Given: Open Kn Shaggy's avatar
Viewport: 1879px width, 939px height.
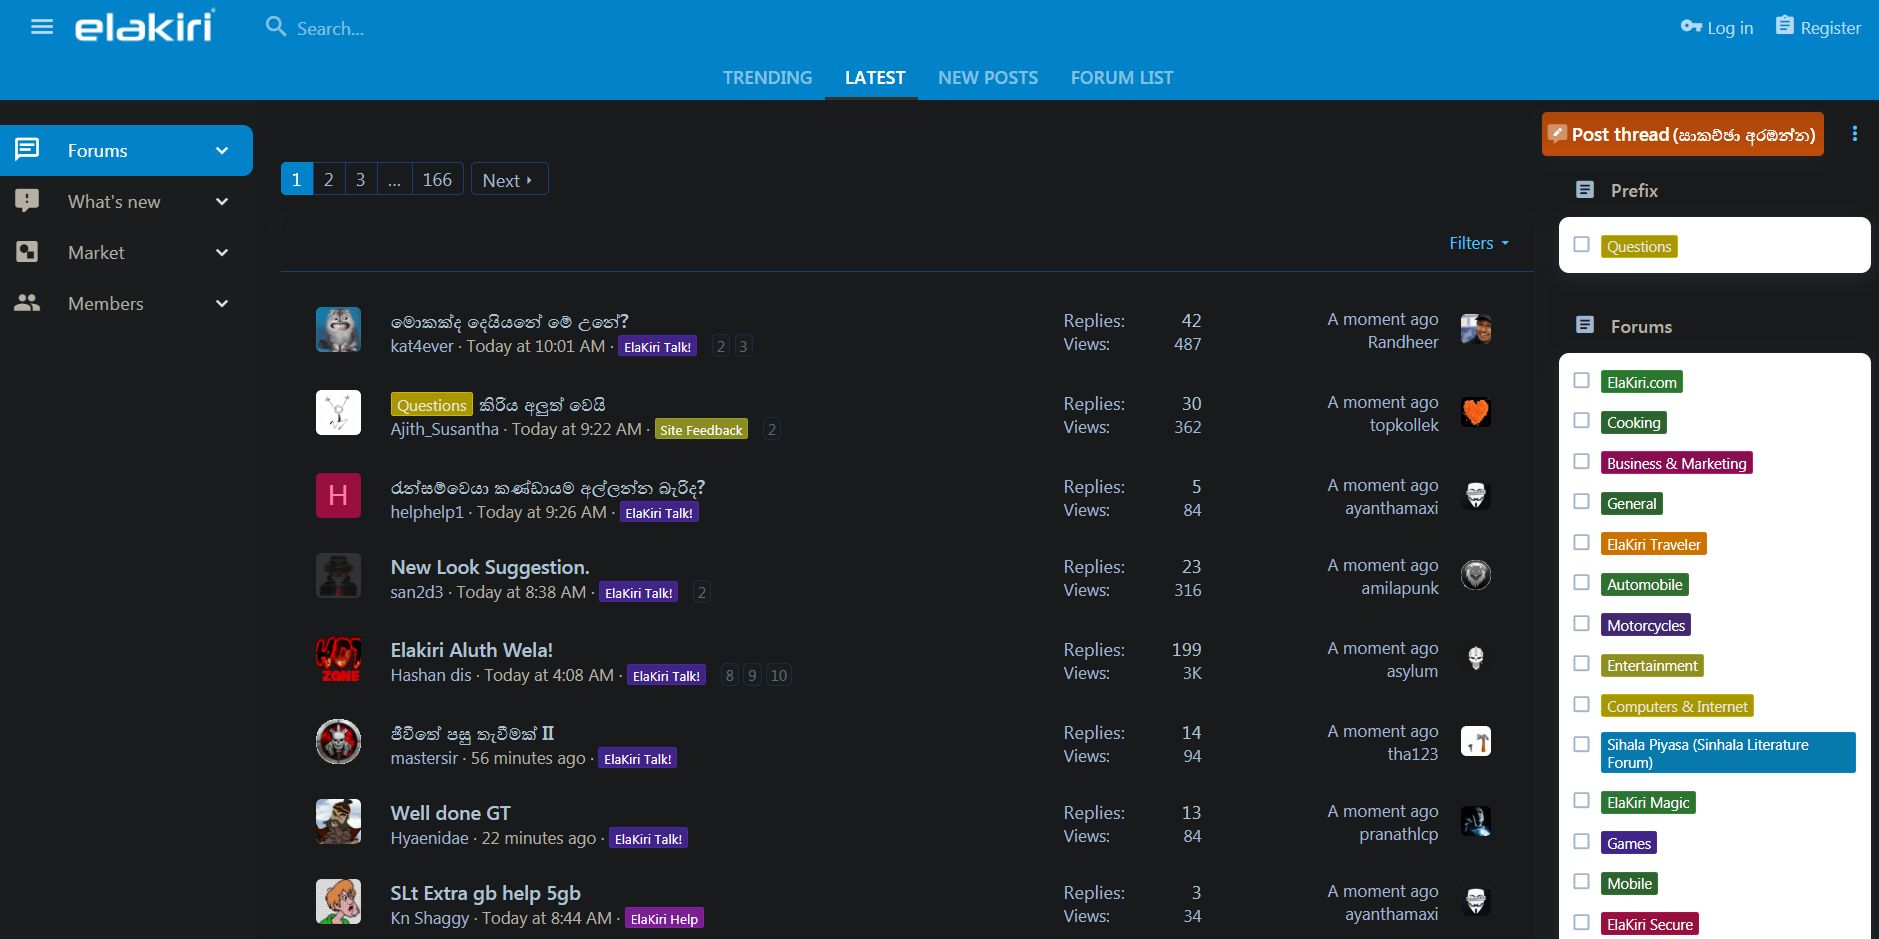Looking at the screenshot, I should point(338,902).
